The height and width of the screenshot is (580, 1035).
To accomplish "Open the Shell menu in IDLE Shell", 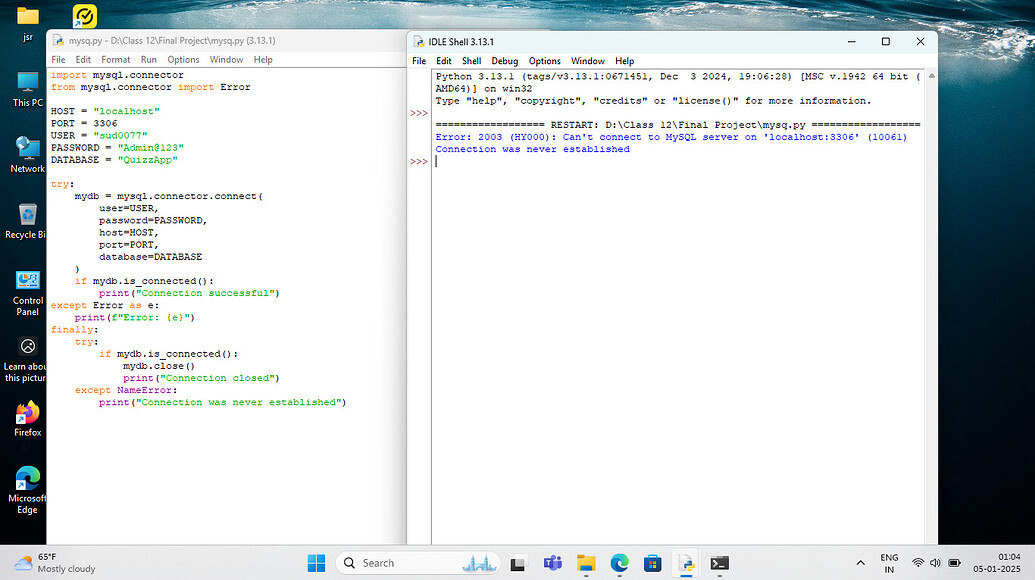I will [x=471, y=60].
